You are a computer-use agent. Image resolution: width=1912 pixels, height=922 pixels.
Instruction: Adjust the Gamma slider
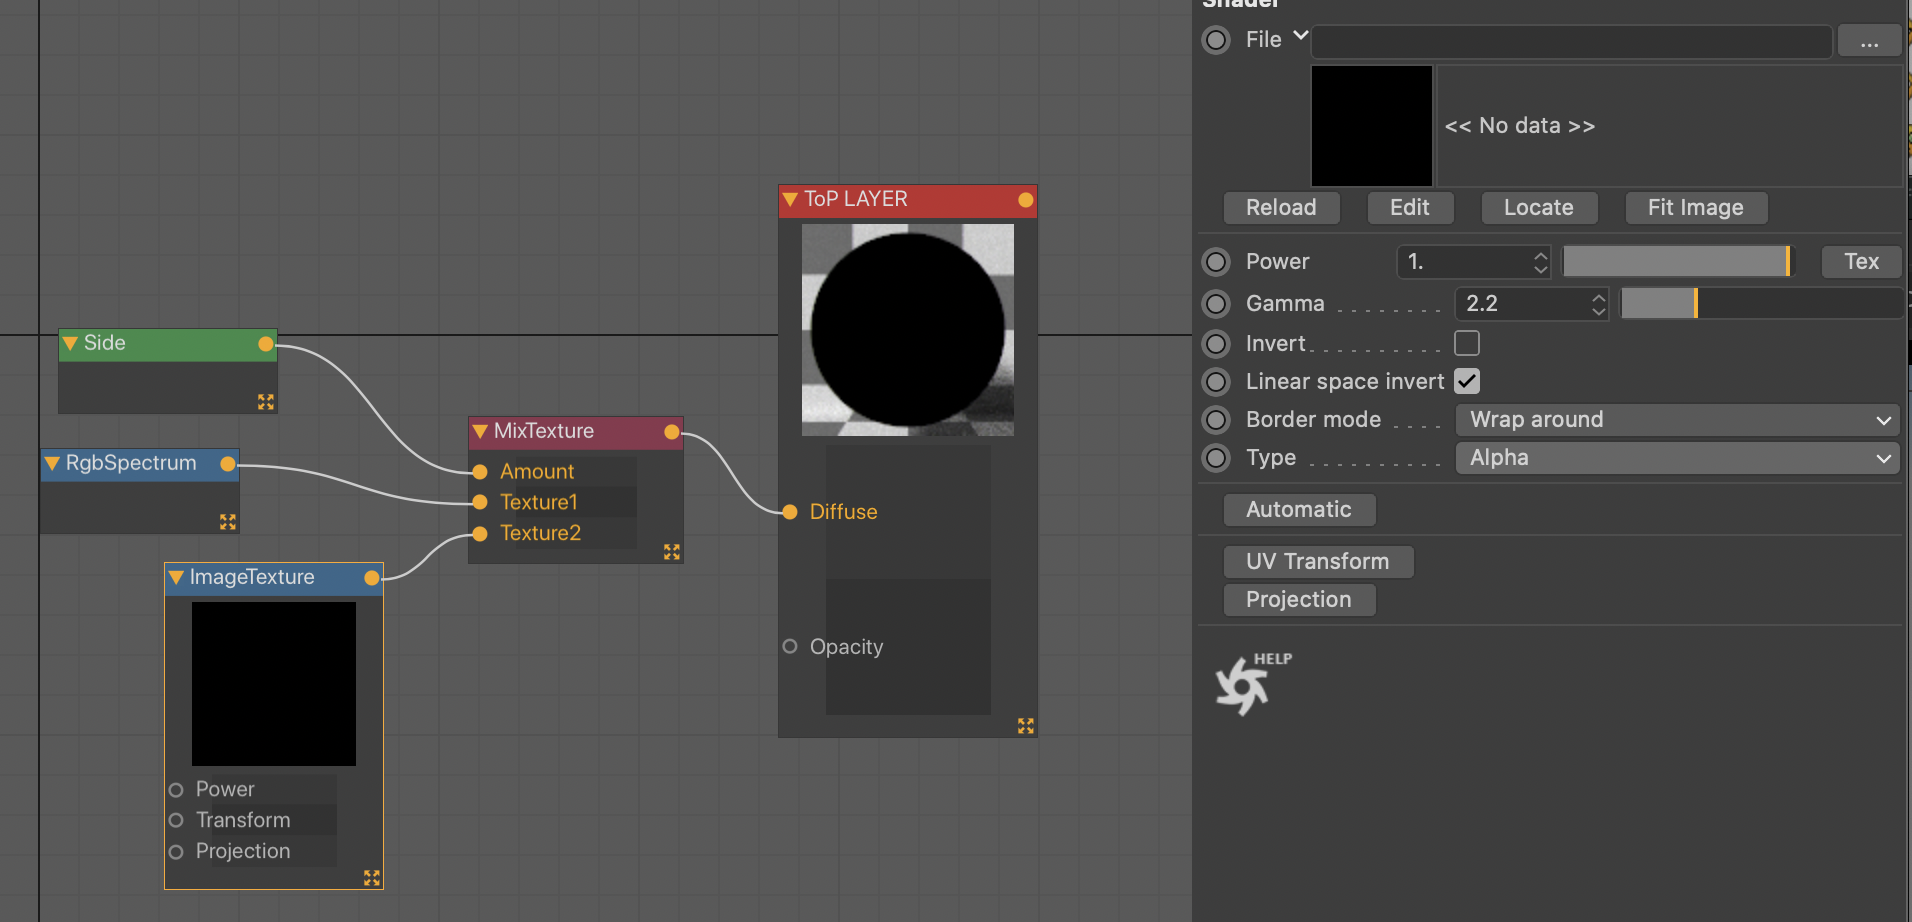click(1761, 304)
